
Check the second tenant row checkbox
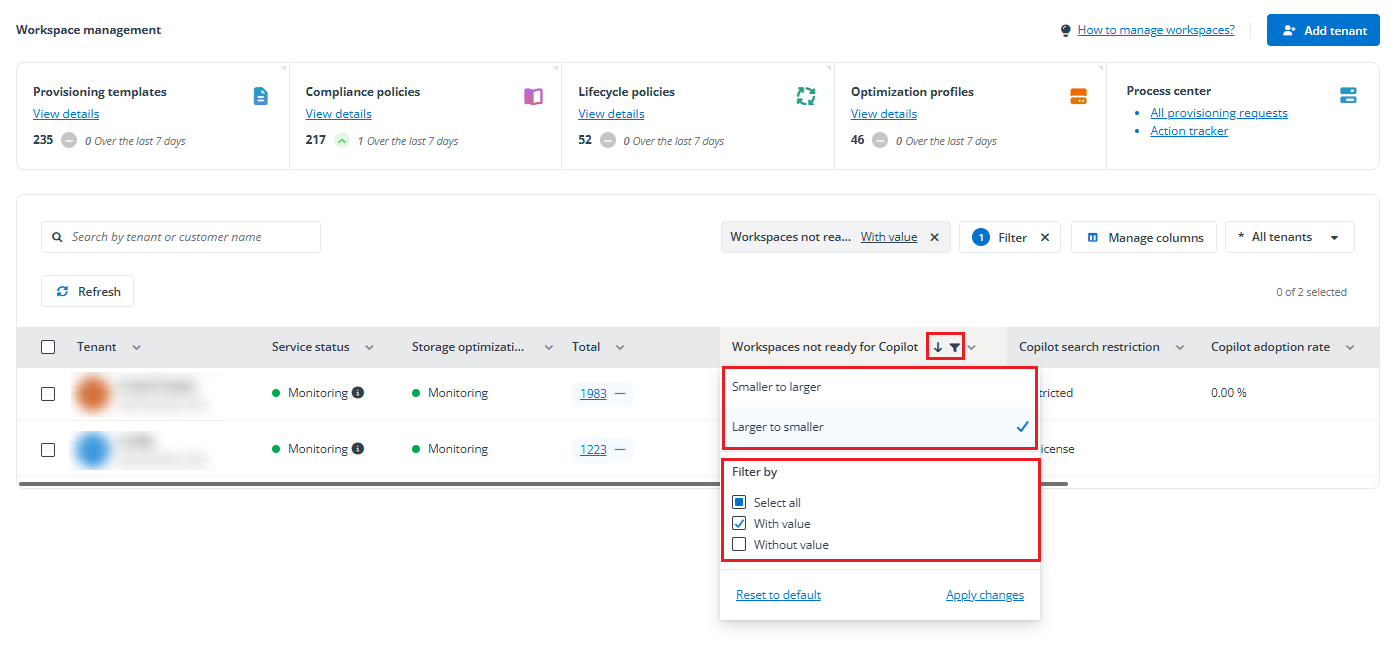tap(48, 449)
